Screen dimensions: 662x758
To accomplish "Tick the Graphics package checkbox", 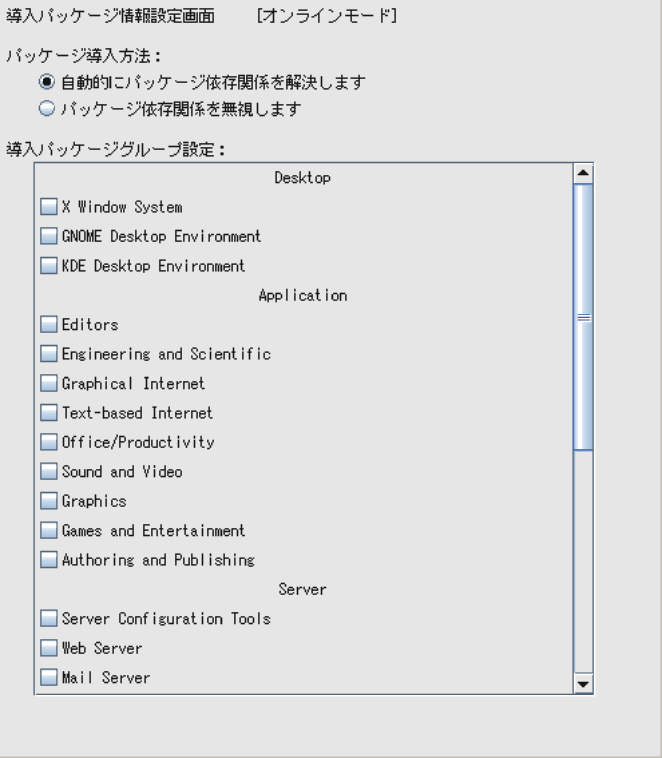I will [x=49, y=501].
